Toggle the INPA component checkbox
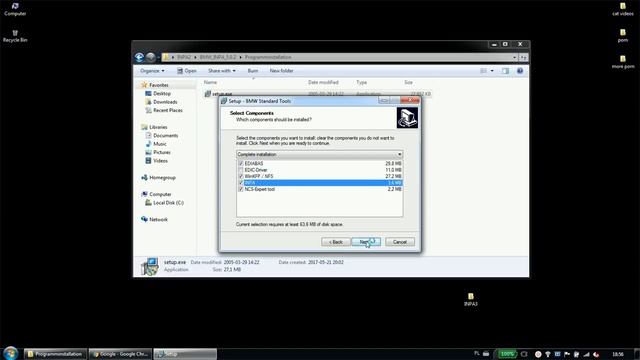640x360 pixels. tap(241, 183)
